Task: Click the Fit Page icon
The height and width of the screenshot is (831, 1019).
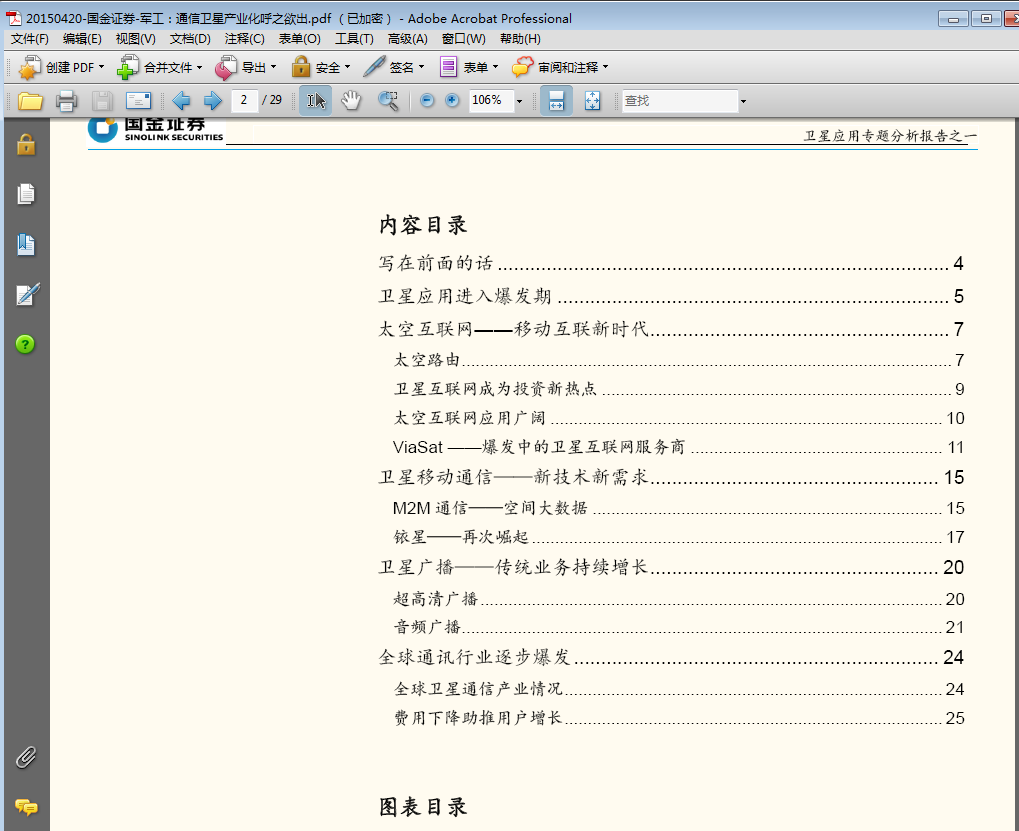Action: tap(593, 101)
